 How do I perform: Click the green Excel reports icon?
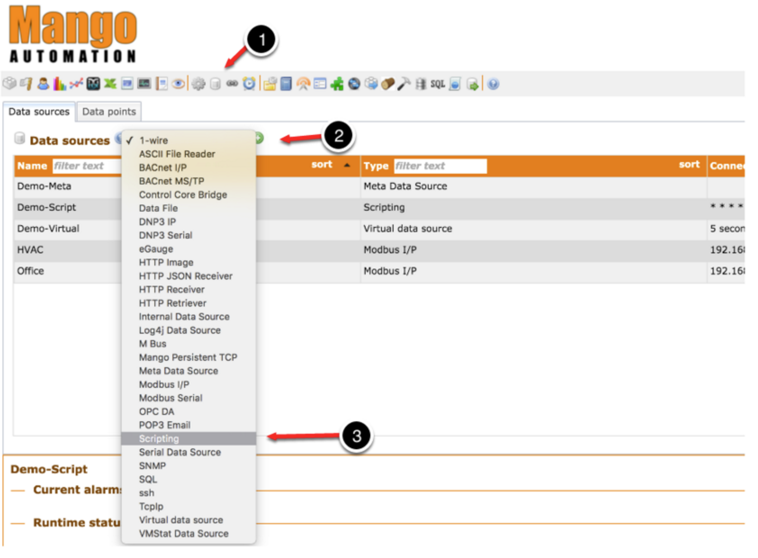click(x=110, y=84)
